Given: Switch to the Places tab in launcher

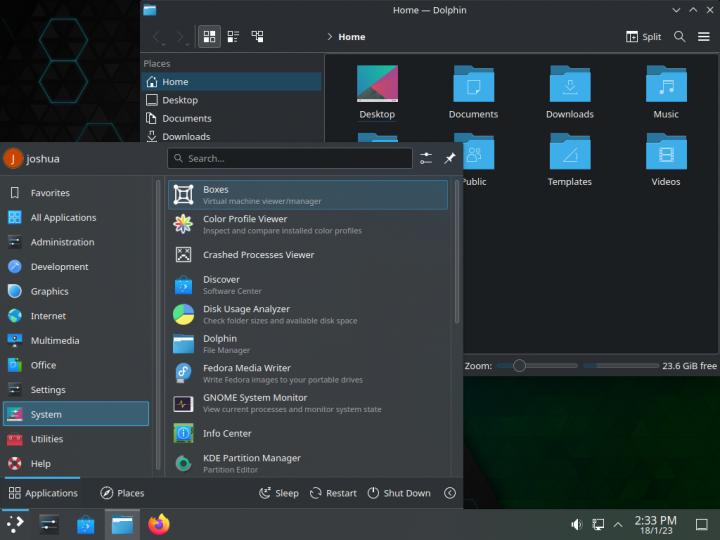Looking at the screenshot, I should pos(122,493).
